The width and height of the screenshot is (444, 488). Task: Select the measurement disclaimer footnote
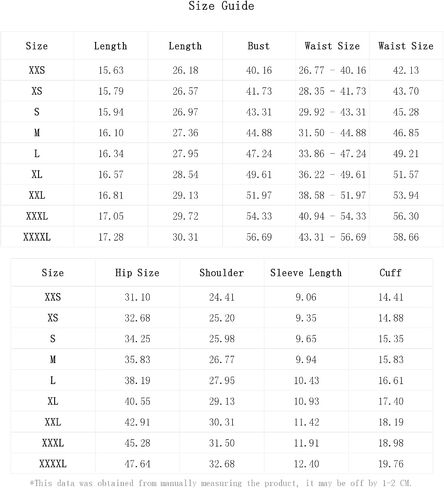221,483
